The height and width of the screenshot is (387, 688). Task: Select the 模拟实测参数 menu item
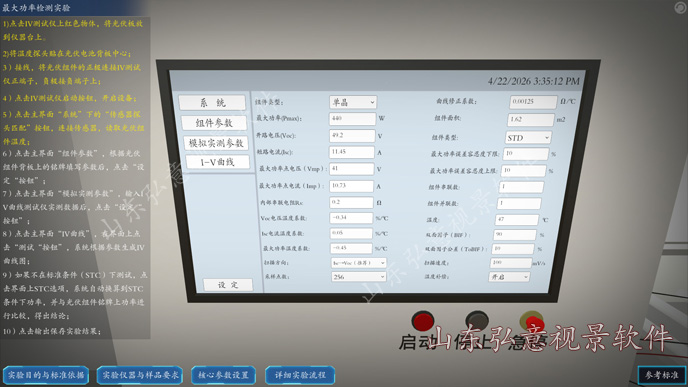pos(216,143)
